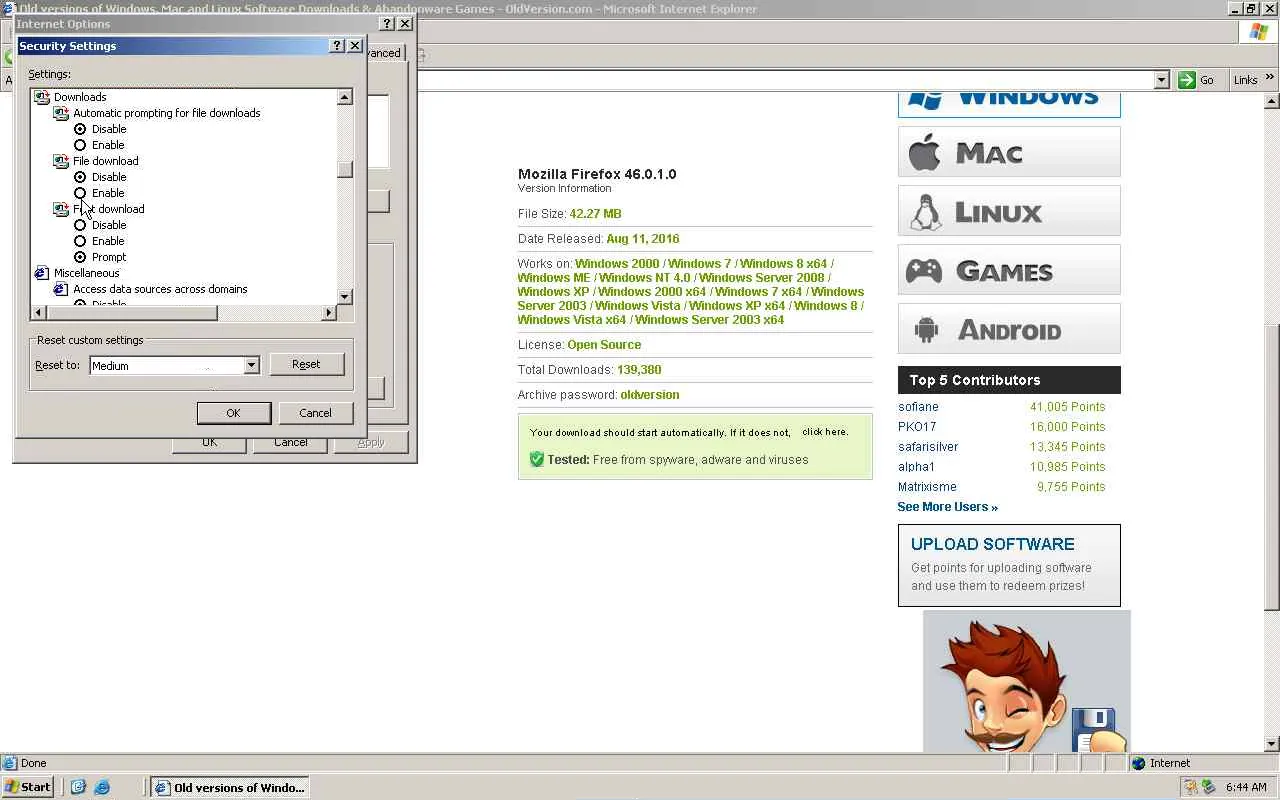Click Cancel in the Internet Options dialog

point(290,443)
